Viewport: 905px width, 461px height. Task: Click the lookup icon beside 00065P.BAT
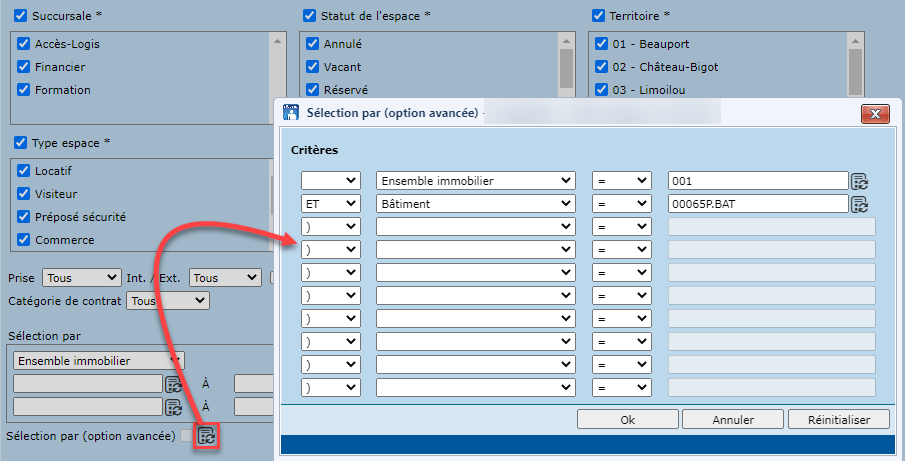point(859,204)
